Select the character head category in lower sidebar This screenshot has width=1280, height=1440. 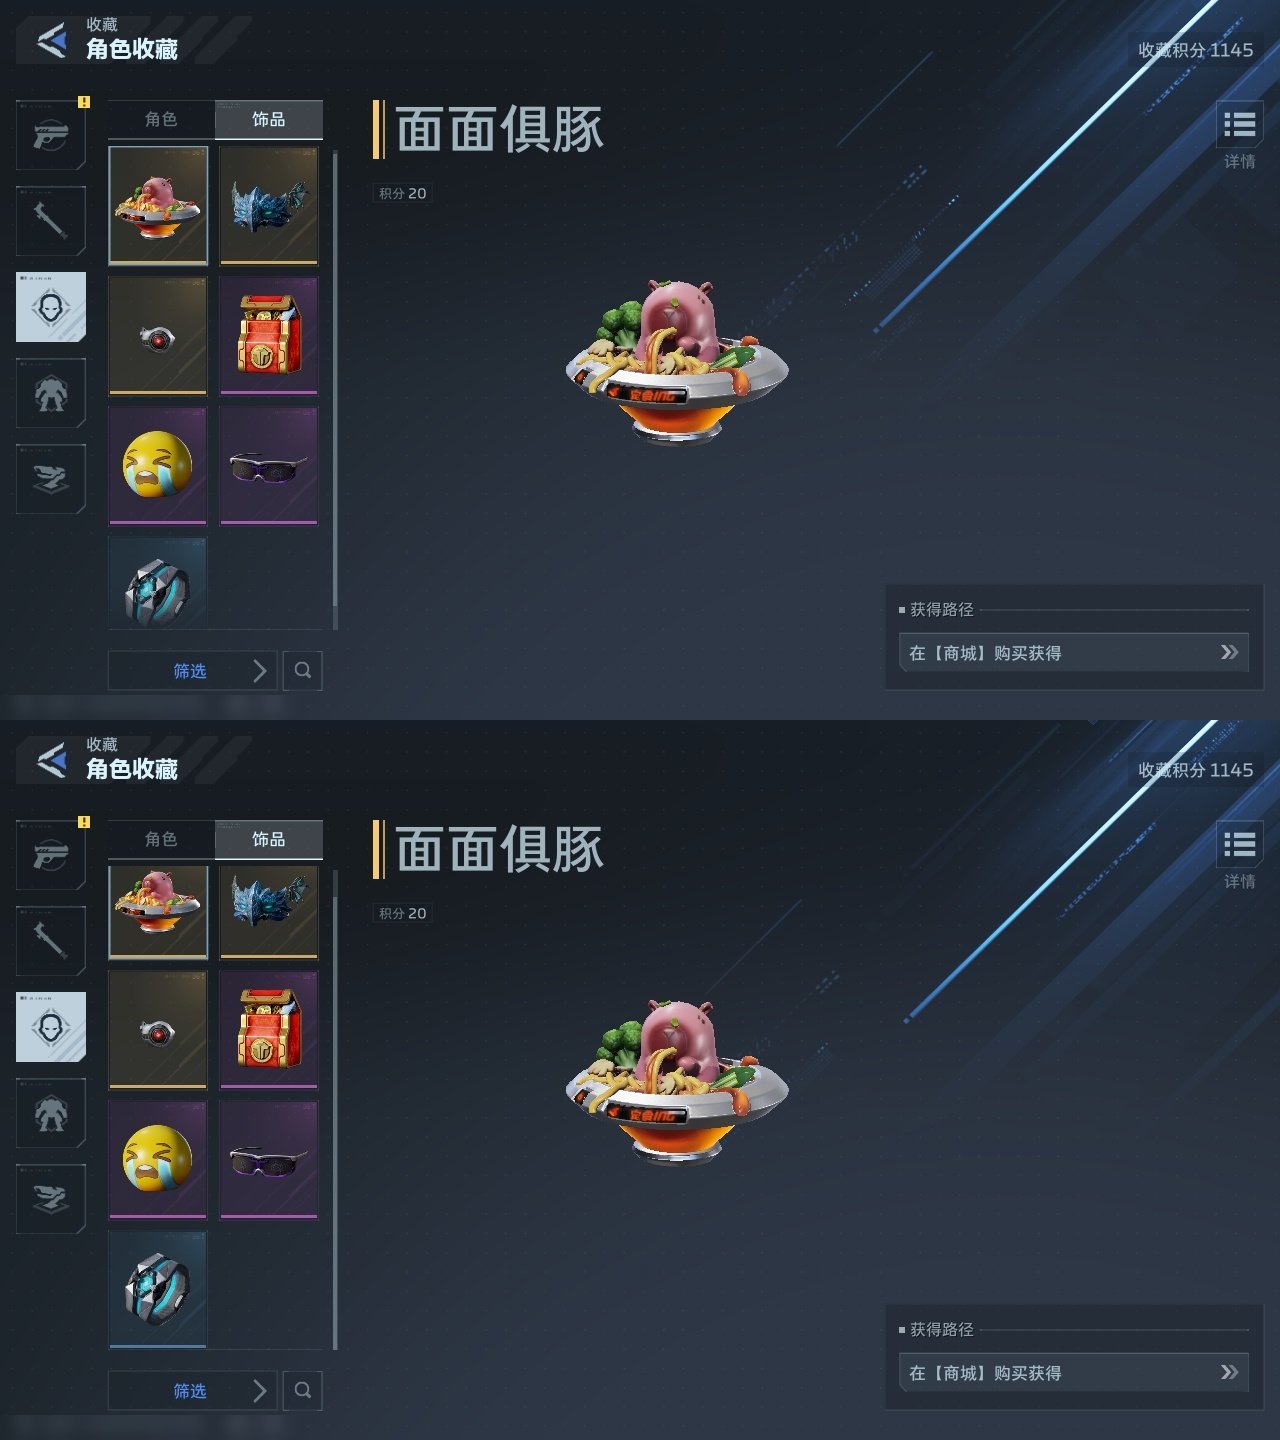click(51, 1027)
